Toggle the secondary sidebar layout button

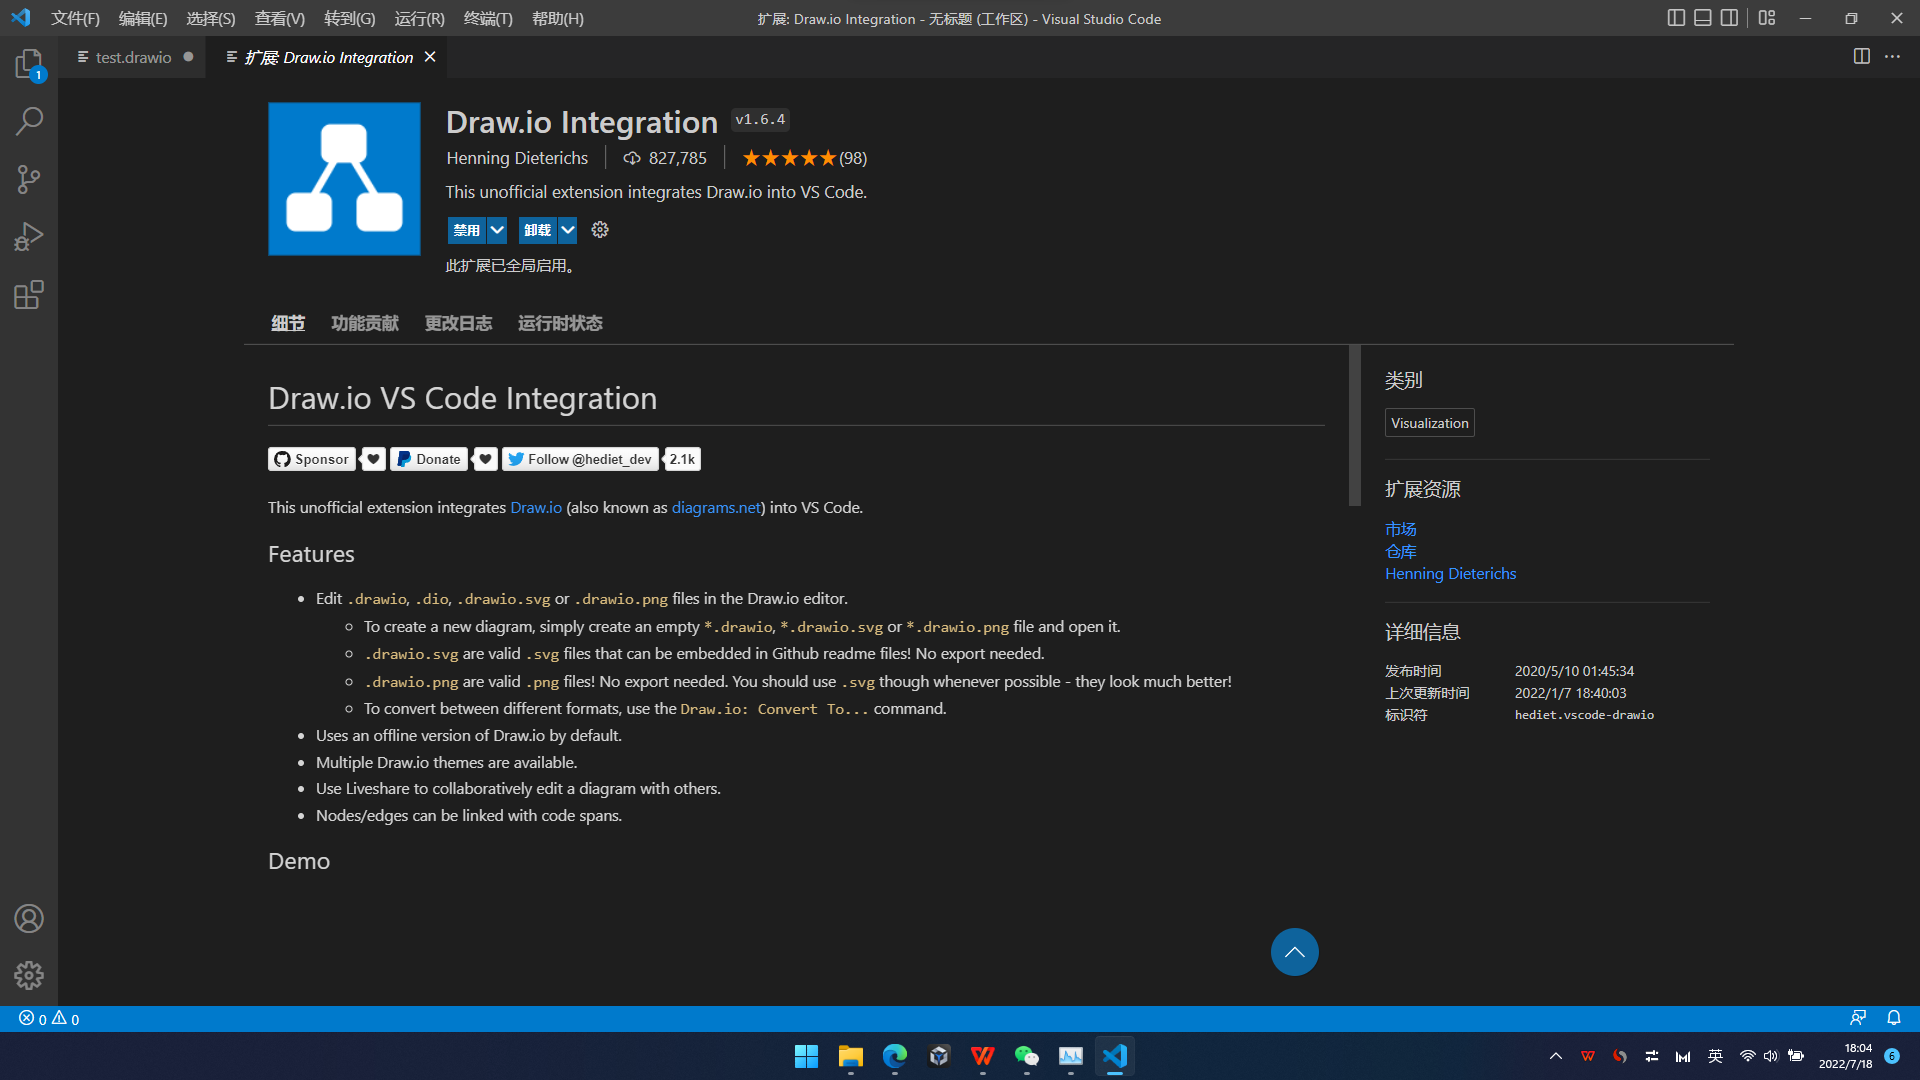(1729, 18)
